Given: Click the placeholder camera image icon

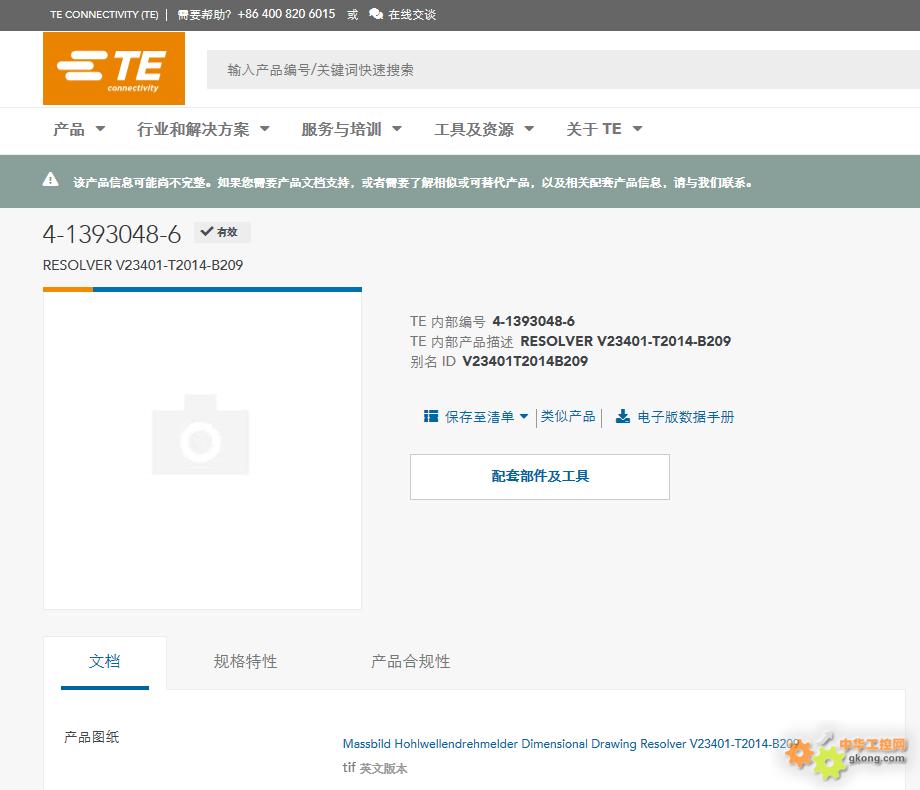Looking at the screenshot, I should coord(201,434).
